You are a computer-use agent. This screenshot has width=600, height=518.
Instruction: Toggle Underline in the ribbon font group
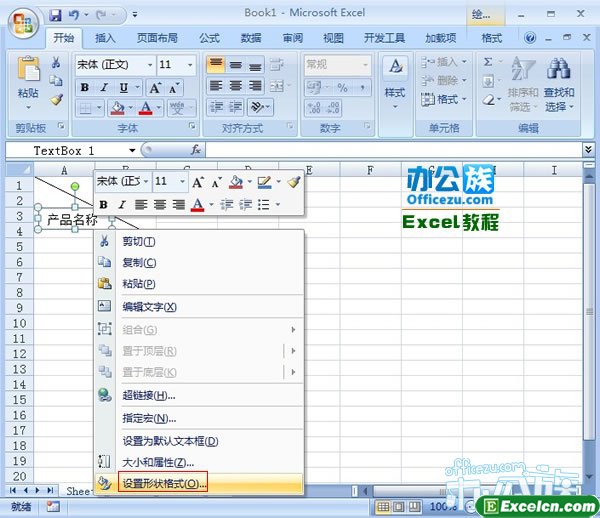click(x=124, y=88)
